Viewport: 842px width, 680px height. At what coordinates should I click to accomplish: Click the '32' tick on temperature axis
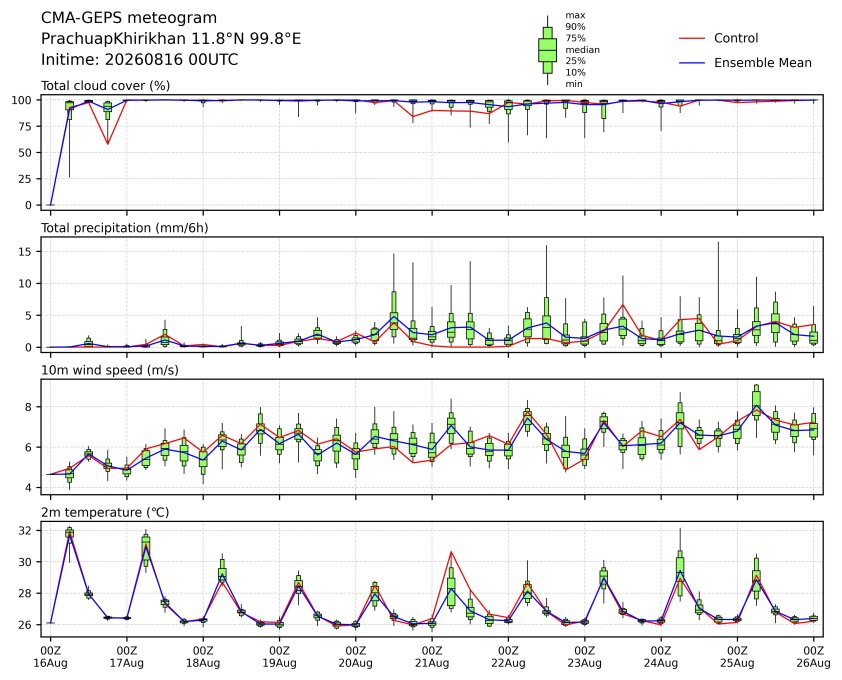[x=25, y=530]
